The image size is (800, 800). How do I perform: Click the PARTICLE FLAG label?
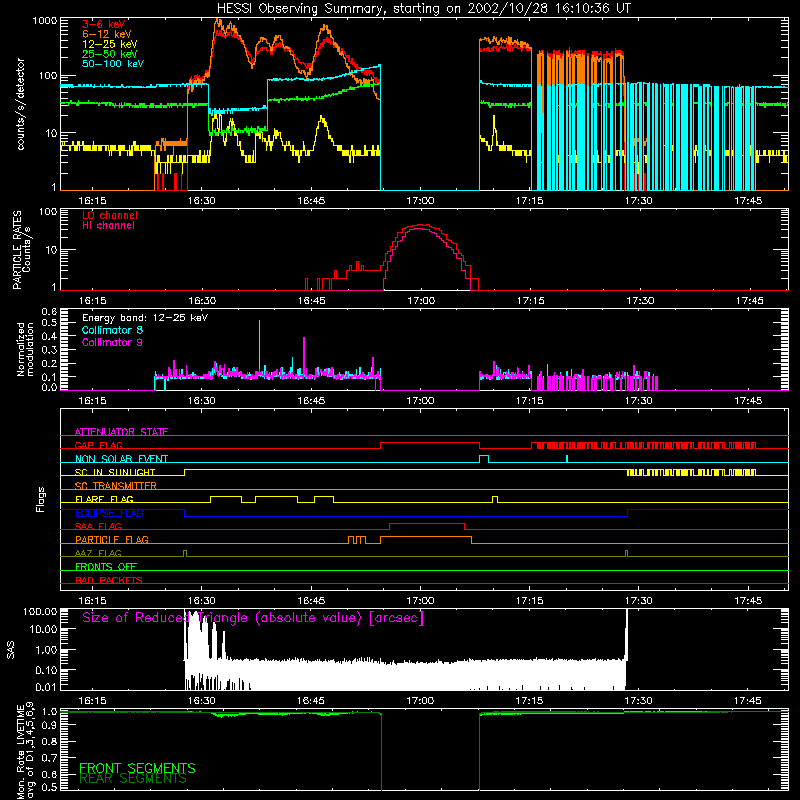(112, 539)
